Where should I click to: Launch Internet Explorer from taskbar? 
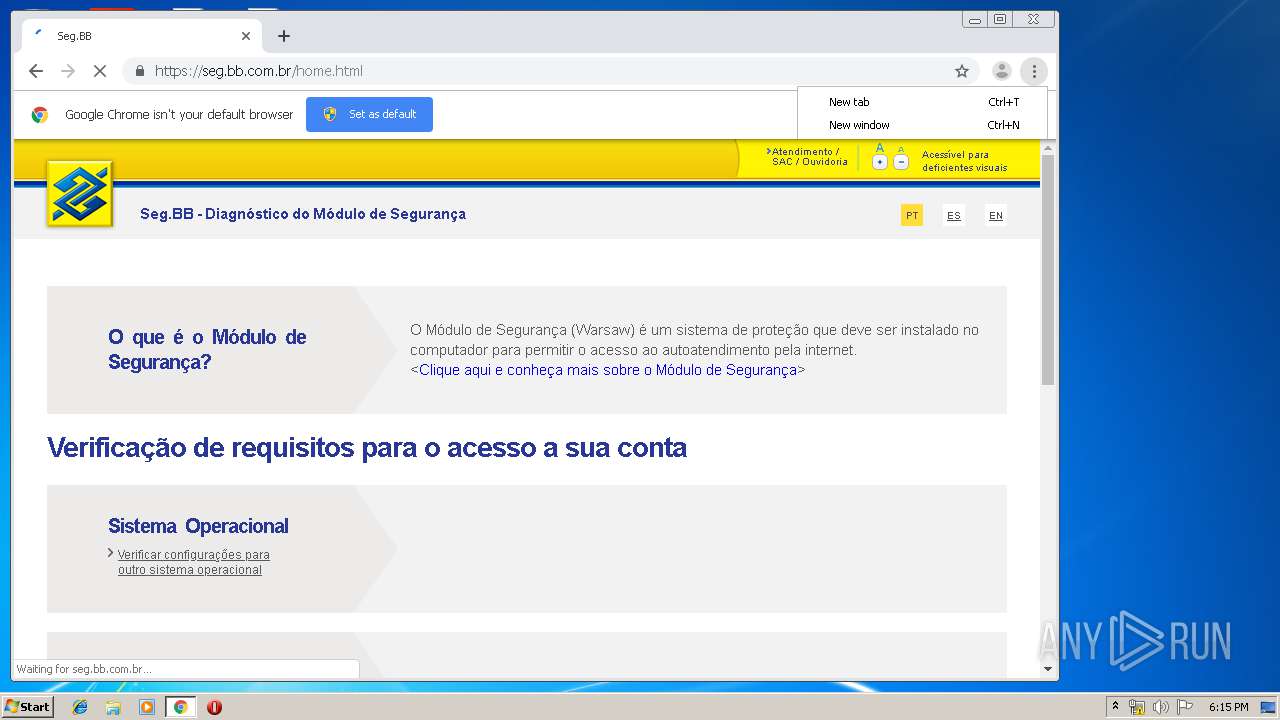(x=80, y=707)
